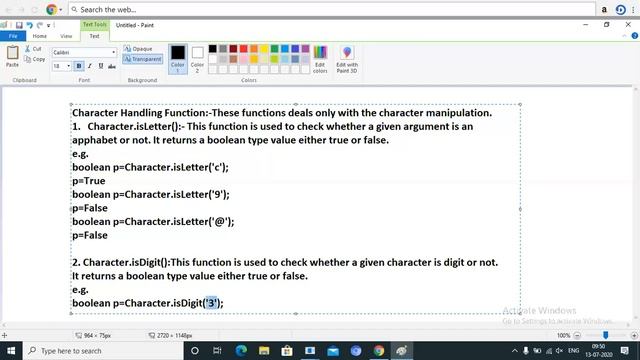Open the Edit colors dialog

click(x=320, y=59)
